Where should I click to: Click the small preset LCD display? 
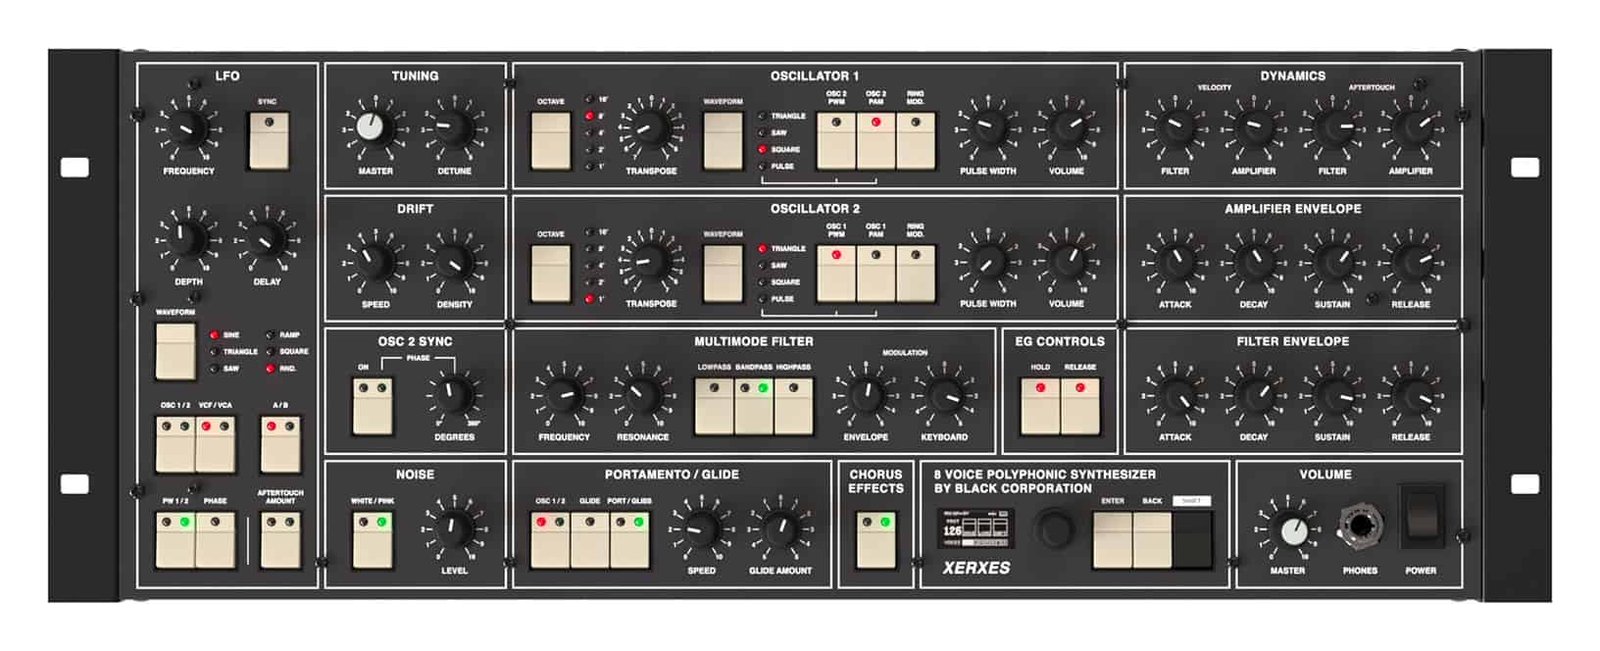pos(976,528)
